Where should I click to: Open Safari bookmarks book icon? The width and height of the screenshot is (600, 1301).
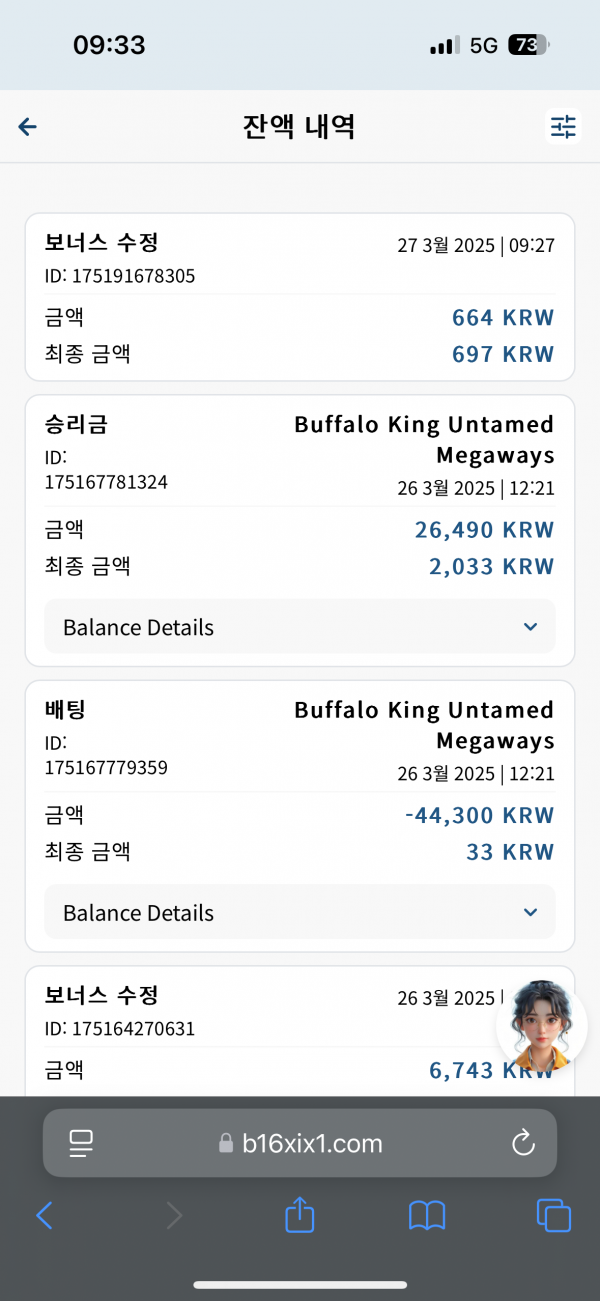(x=427, y=1215)
